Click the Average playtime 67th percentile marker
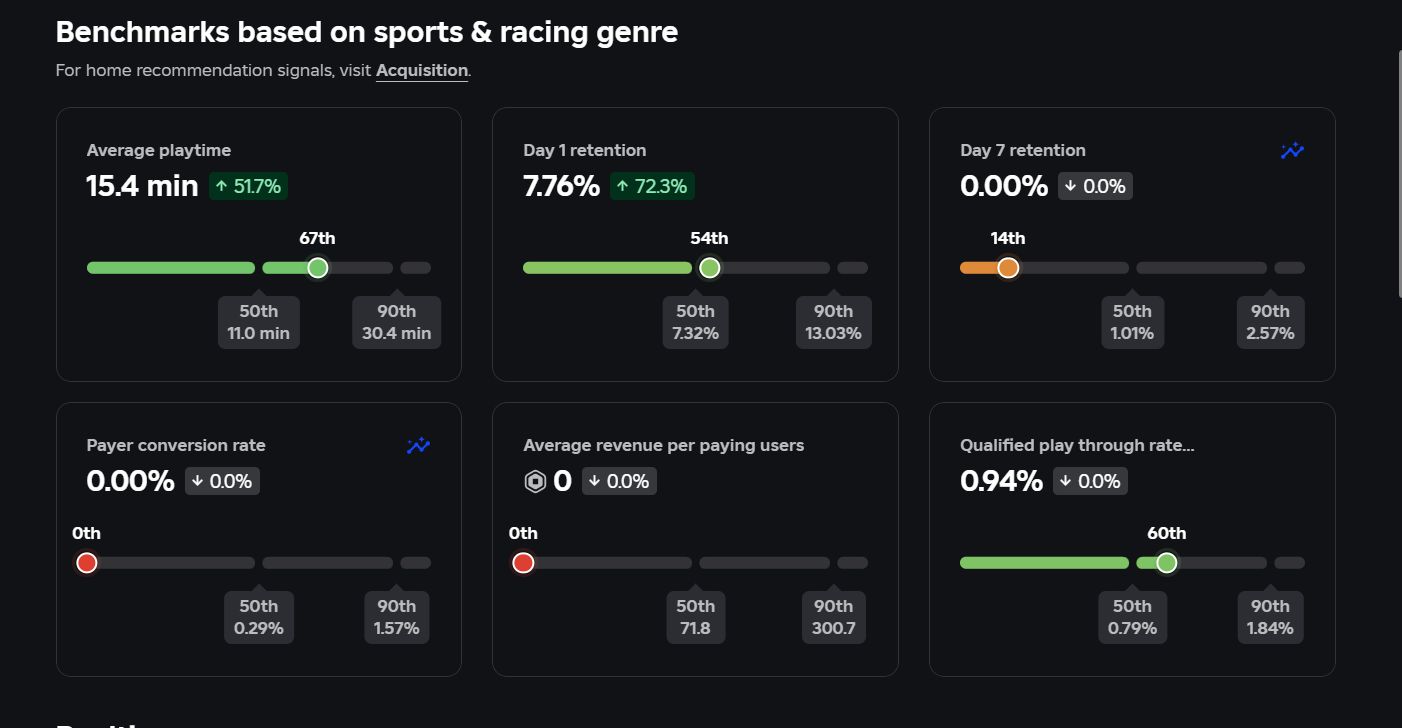Viewport: 1402px width, 728px height. tap(318, 268)
